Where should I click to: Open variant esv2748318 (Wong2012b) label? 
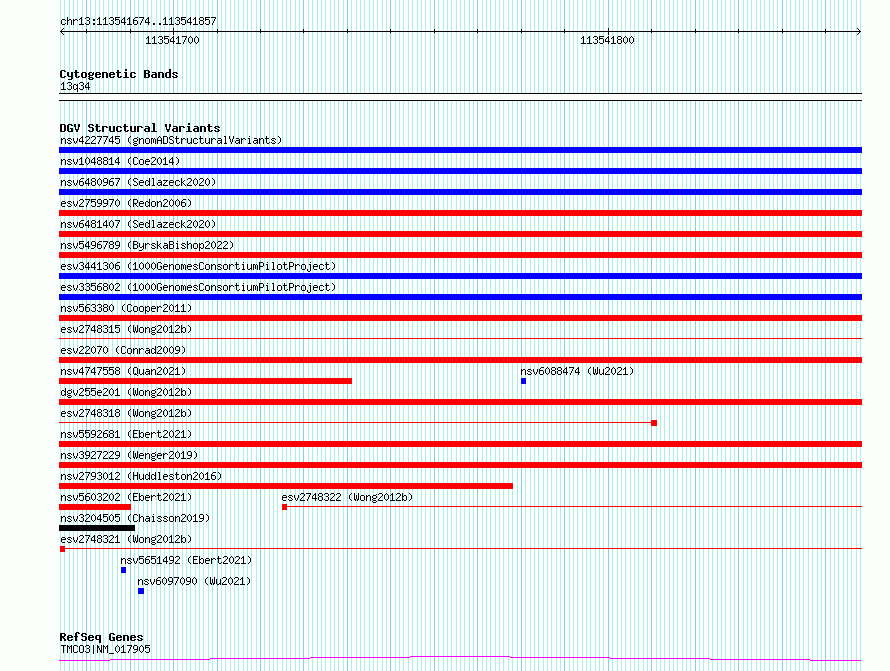point(126,413)
